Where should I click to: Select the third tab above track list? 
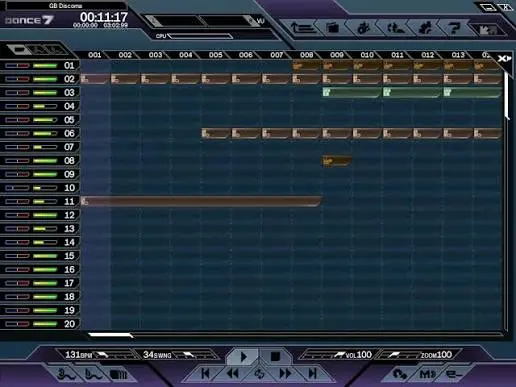(57, 50)
